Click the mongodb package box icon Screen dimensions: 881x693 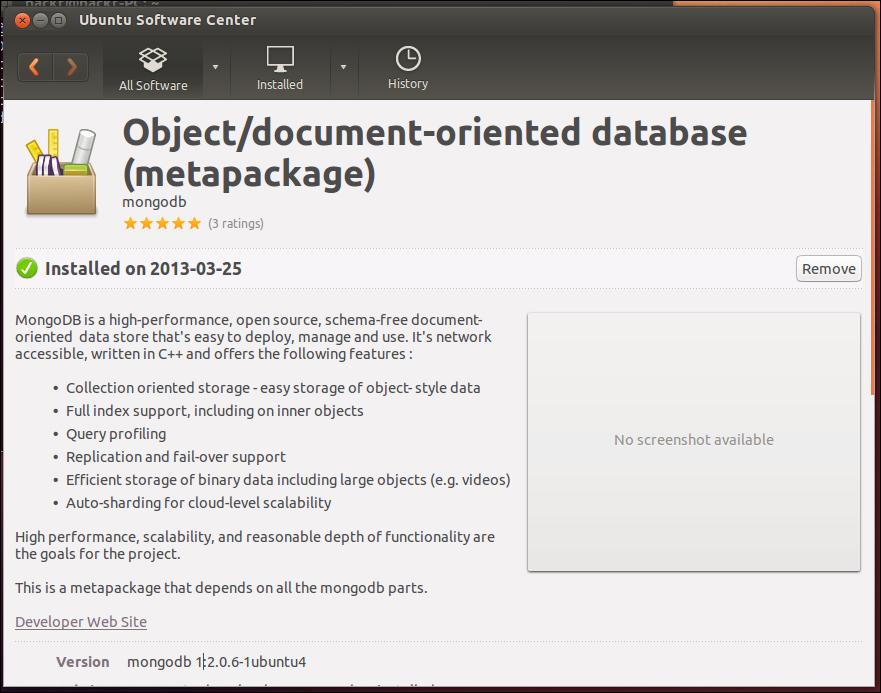[61, 172]
